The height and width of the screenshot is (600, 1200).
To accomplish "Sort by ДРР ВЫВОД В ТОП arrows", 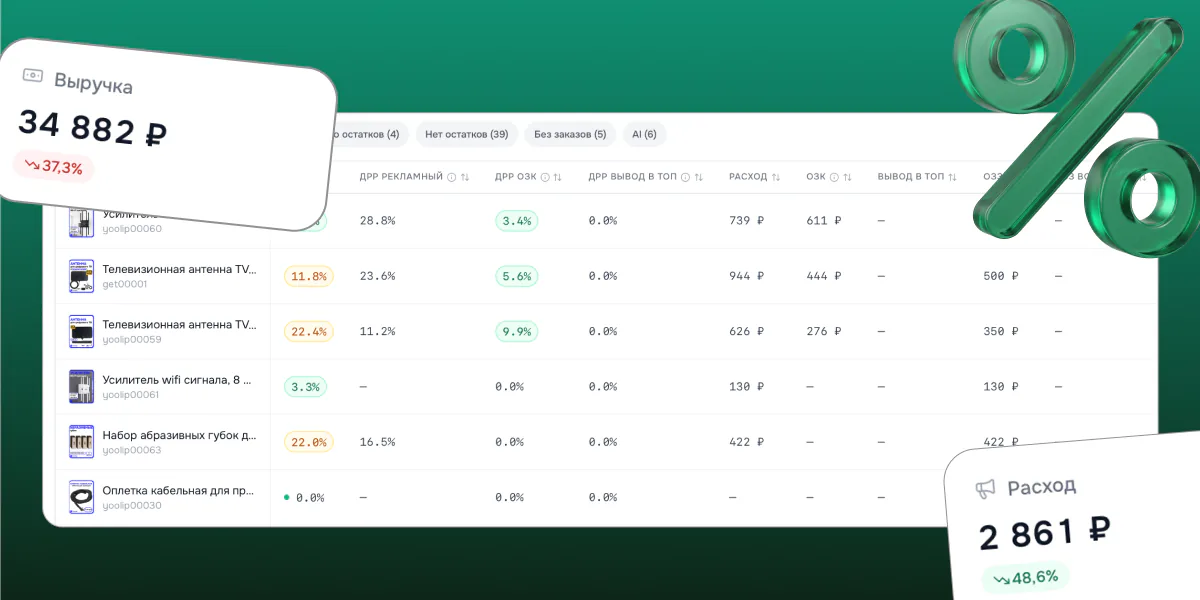I will pyautogui.click(x=699, y=177).
